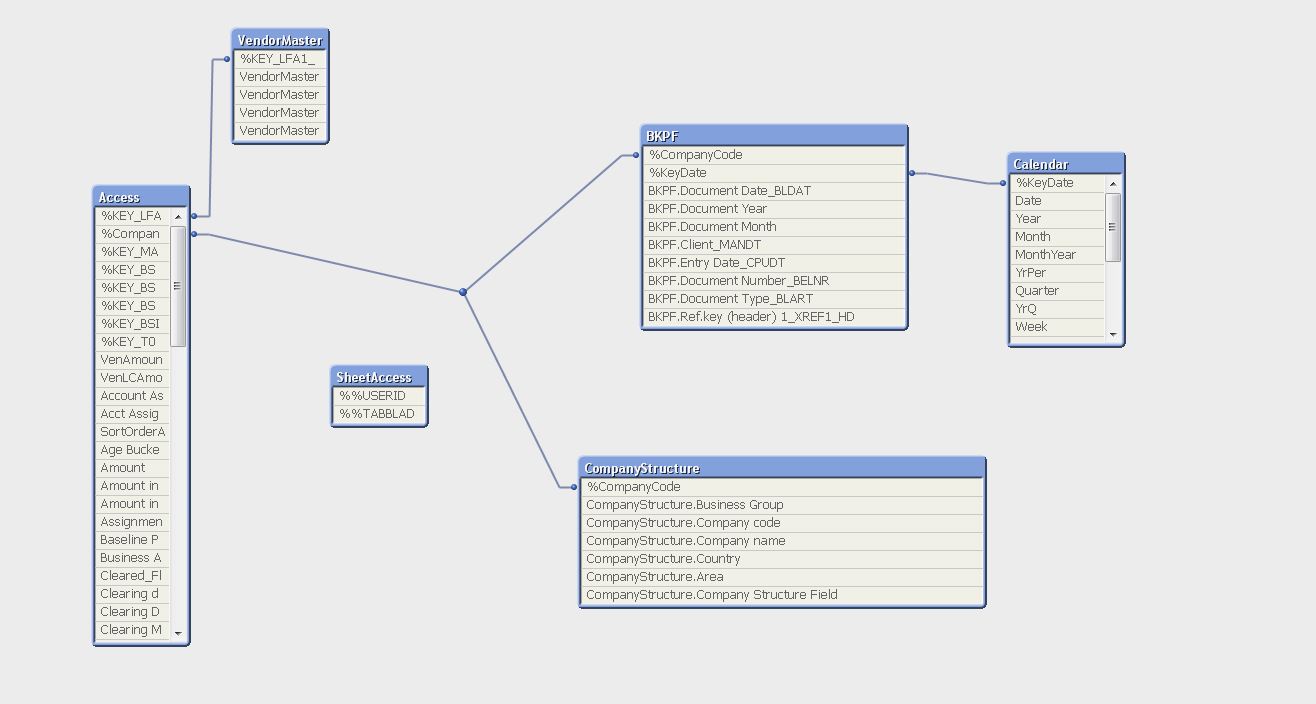The height and width of the screenshot is (704, 1316).
Task: Select VenAmoun field in Access table
Action: [x=134, y=360]
